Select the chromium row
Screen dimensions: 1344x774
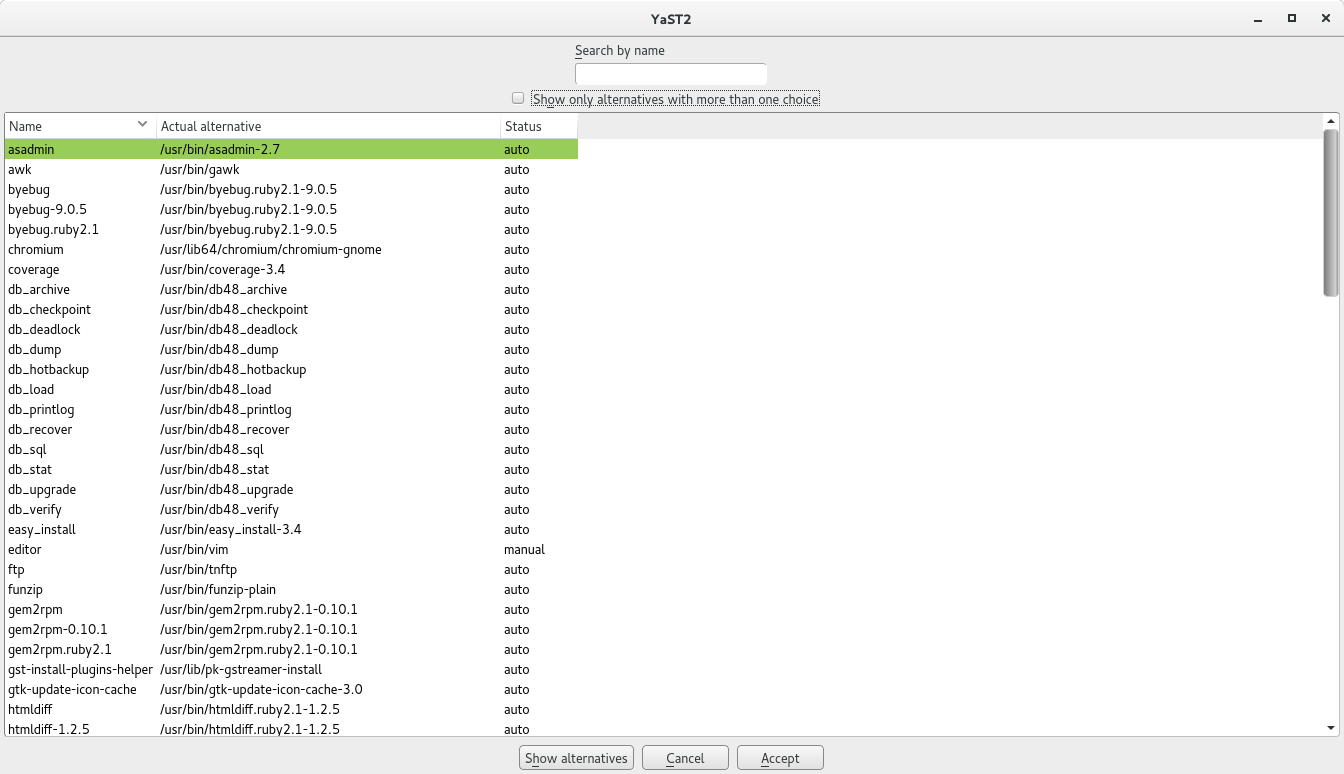point(291,249)
